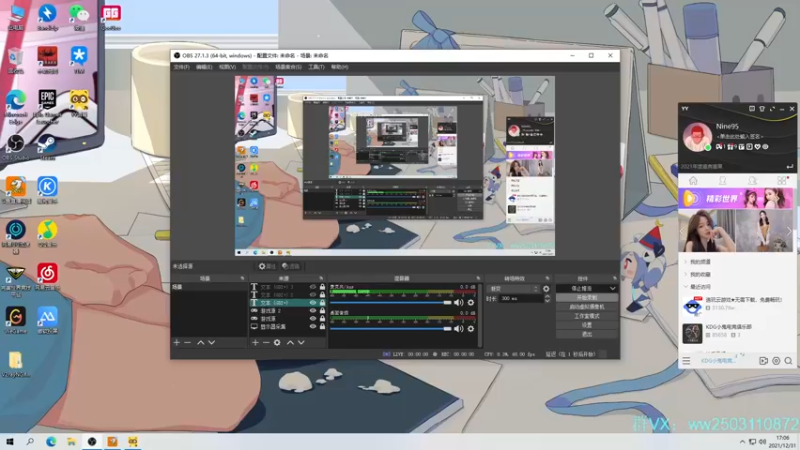This screenshot has height=450, width=800.
Task: Click 开始录制 button
Action: pyautogui.click(x=587, y=297)
